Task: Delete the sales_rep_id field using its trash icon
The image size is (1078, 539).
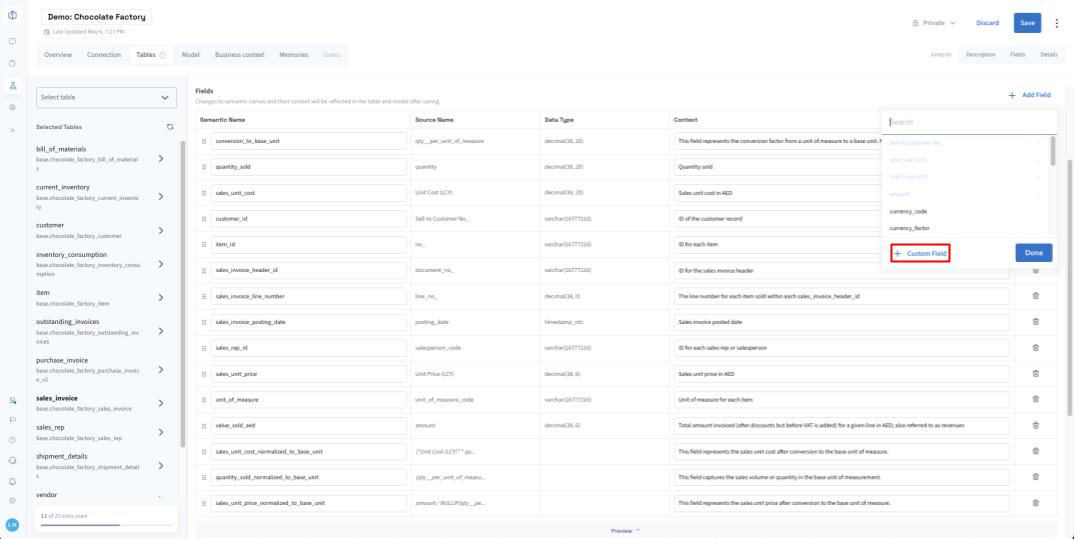Action: pyautogui.click(x=1035, y=347)
